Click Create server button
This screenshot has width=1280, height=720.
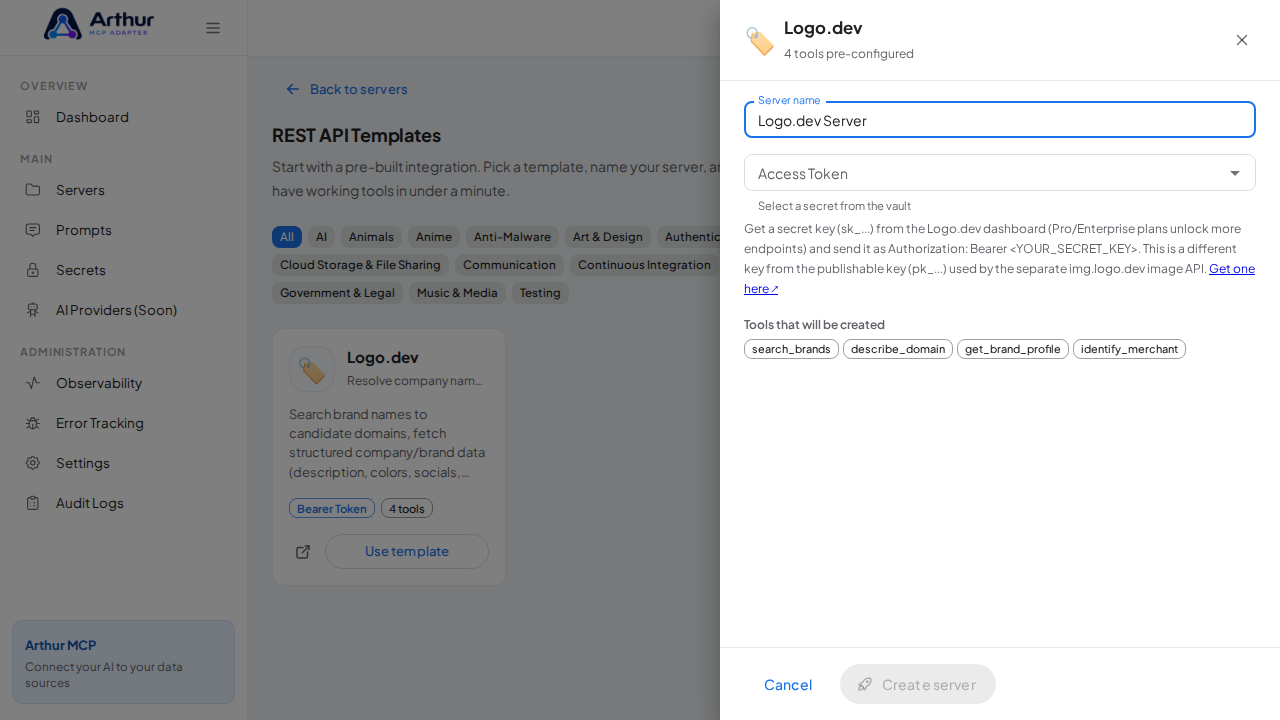coord(918,684)
